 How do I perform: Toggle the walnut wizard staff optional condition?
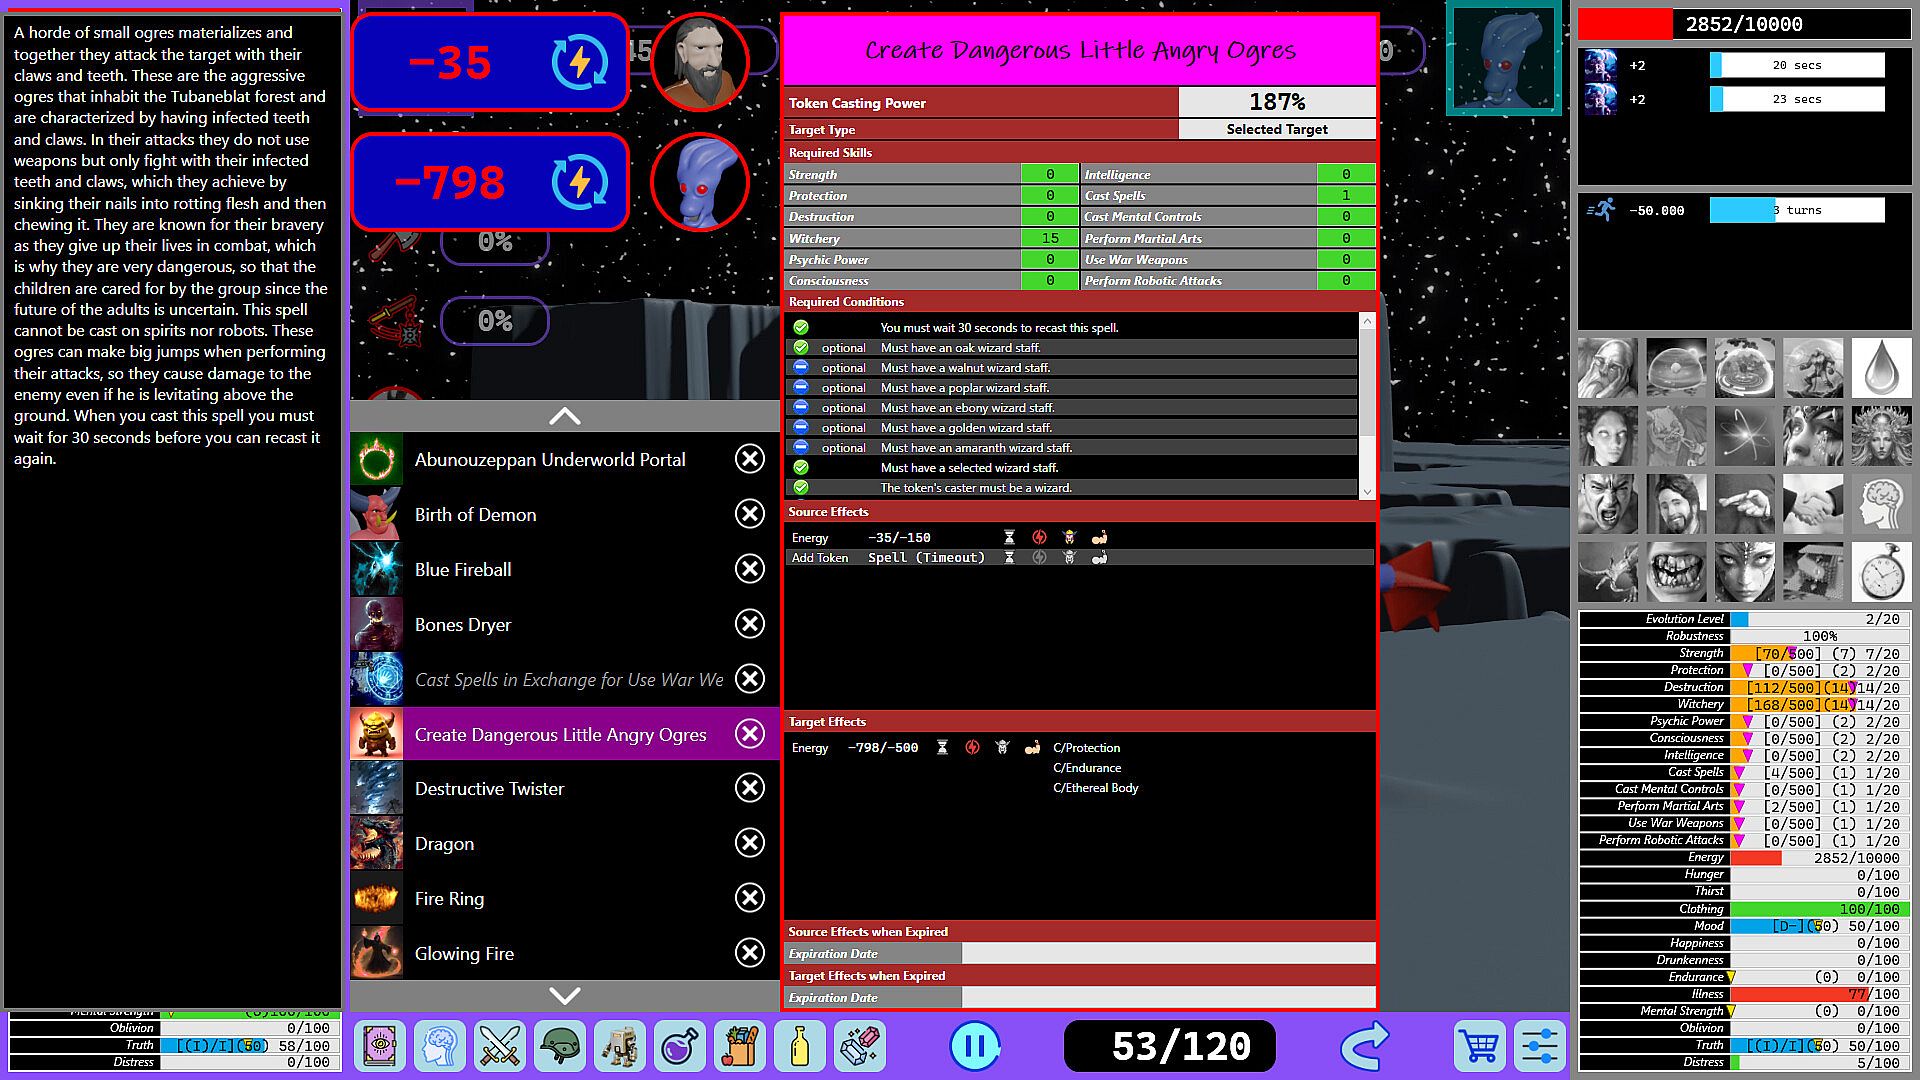pos(801,367)
